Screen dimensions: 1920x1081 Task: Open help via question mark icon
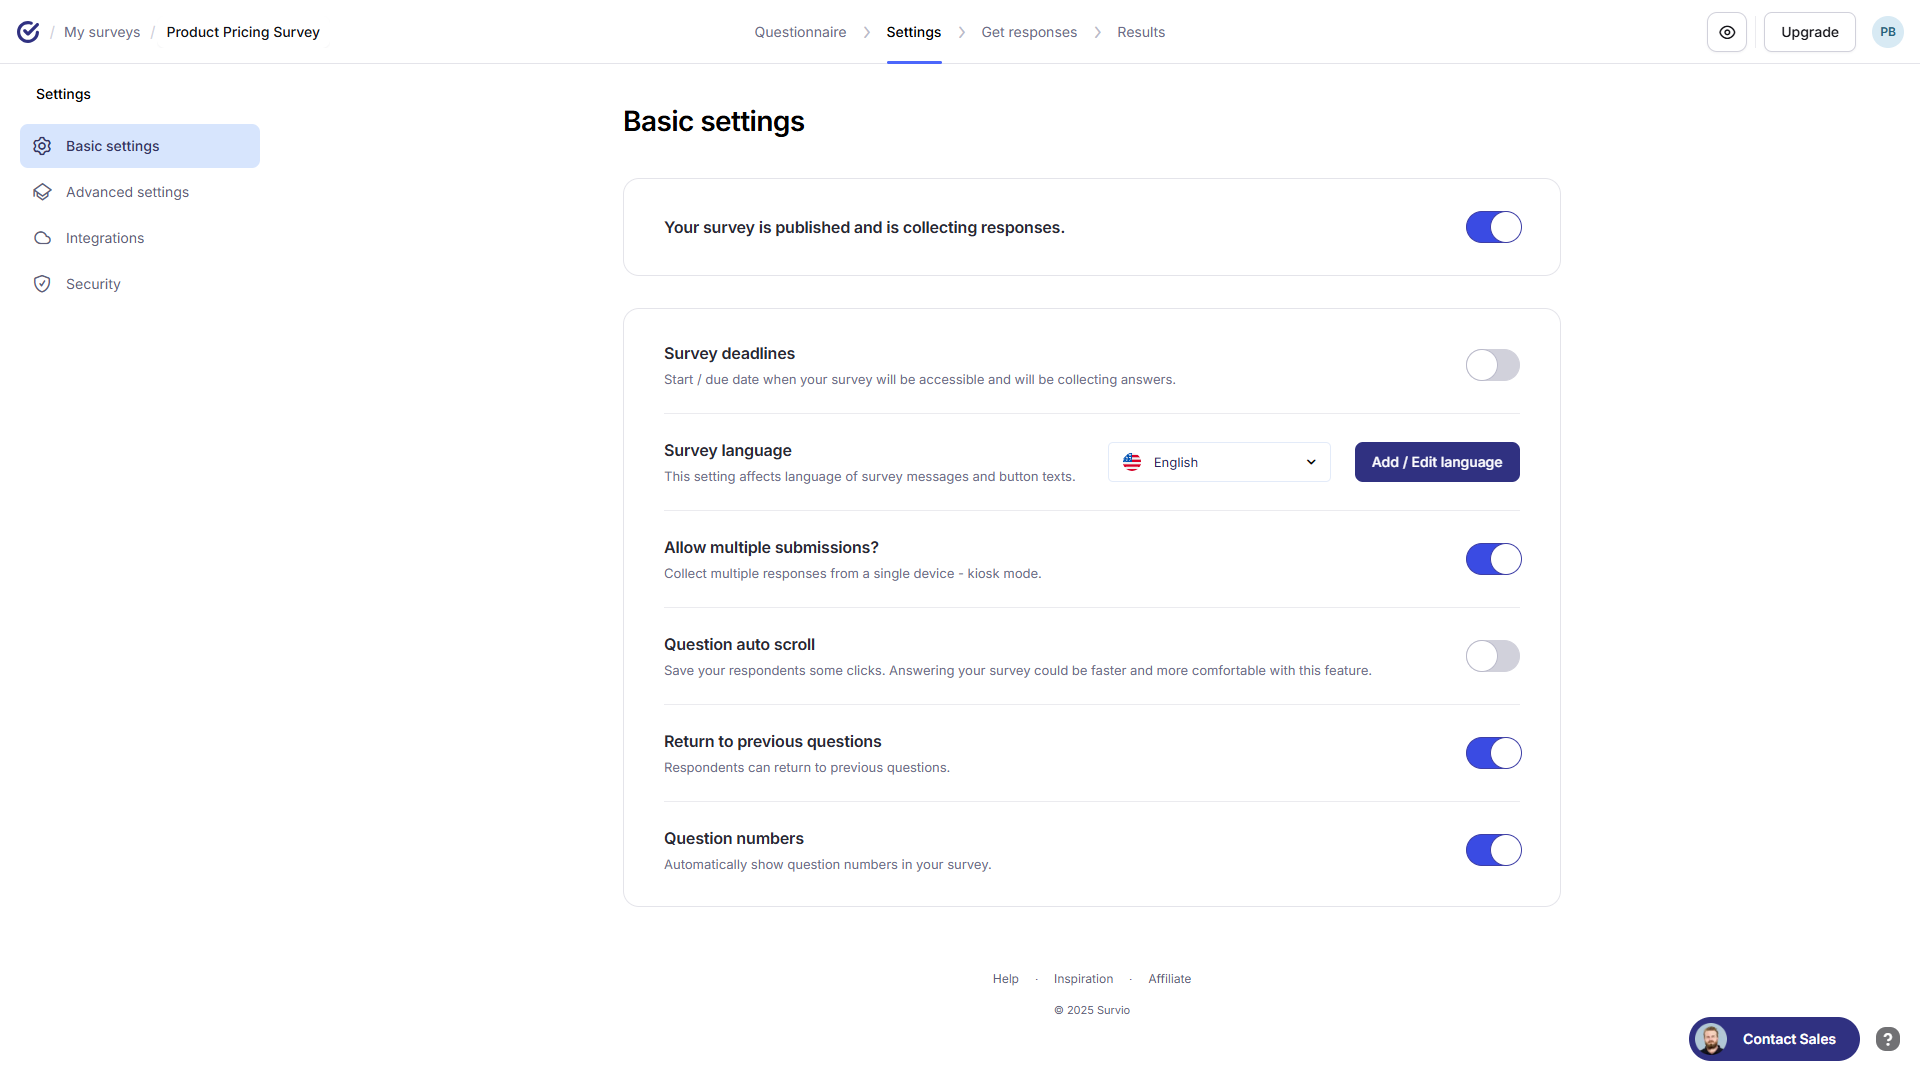point(1887,1039)
